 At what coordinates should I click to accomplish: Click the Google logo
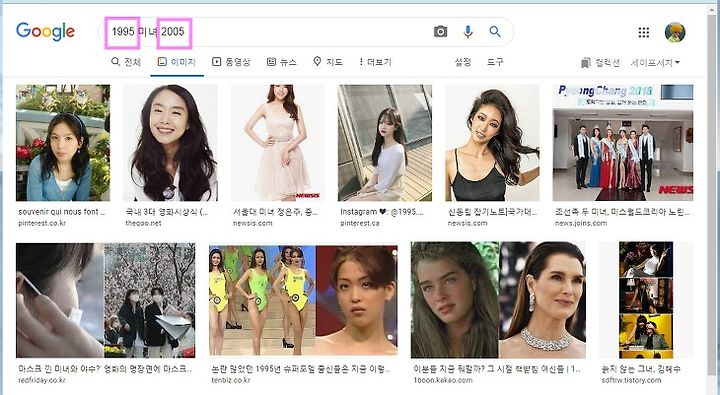click(45, 32)
